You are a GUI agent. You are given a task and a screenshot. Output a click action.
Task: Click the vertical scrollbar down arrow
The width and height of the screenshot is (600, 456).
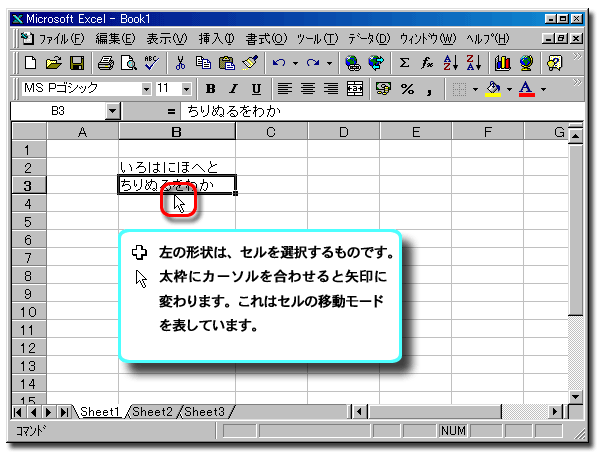(575, 397)
